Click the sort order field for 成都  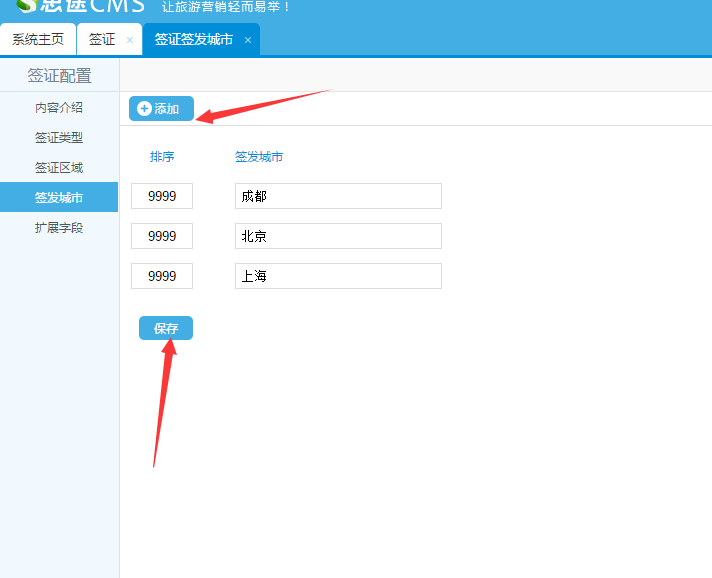(x=162, y=197)
